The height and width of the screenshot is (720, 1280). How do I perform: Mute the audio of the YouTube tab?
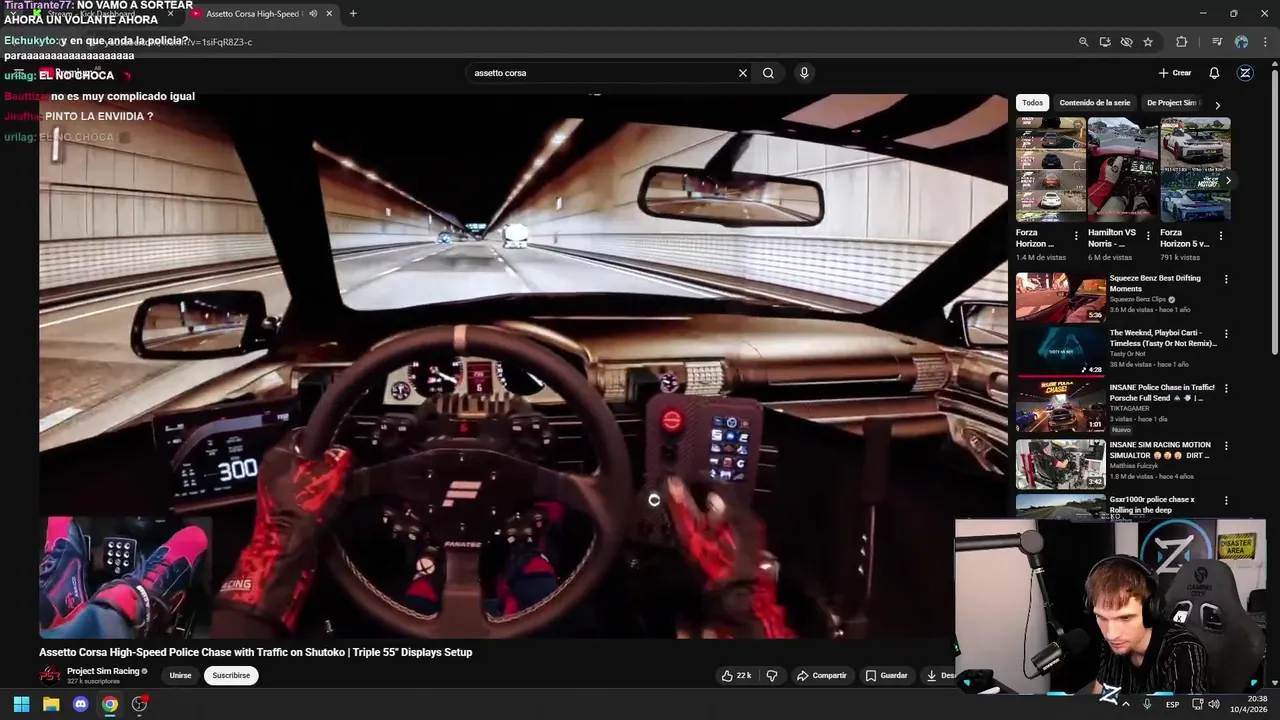tap(313, 14)
